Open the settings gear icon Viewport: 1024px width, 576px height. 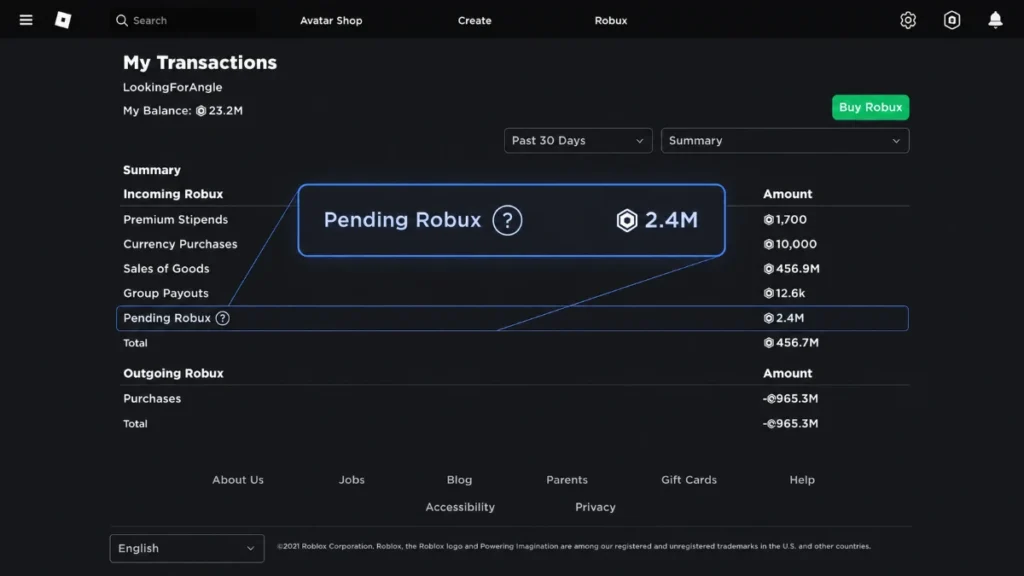[x=908, y=20]
